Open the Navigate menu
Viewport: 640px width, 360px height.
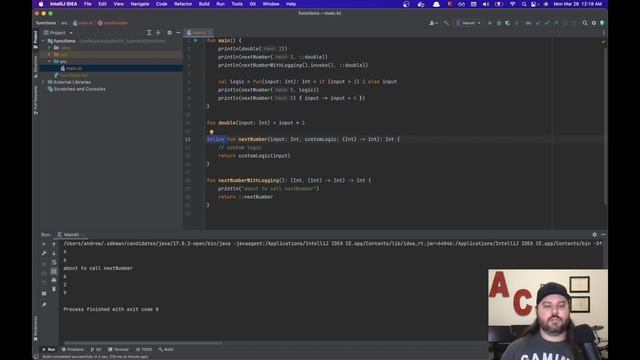tap(140, 4)
